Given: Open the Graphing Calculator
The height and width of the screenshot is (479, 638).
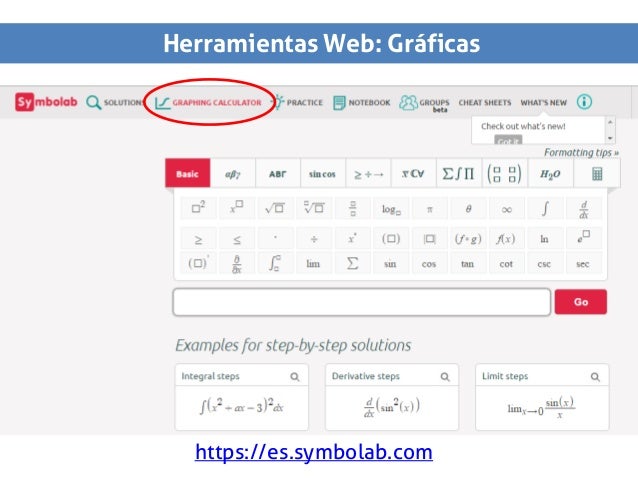Looking at the screenshot, I should coord(208,103).
